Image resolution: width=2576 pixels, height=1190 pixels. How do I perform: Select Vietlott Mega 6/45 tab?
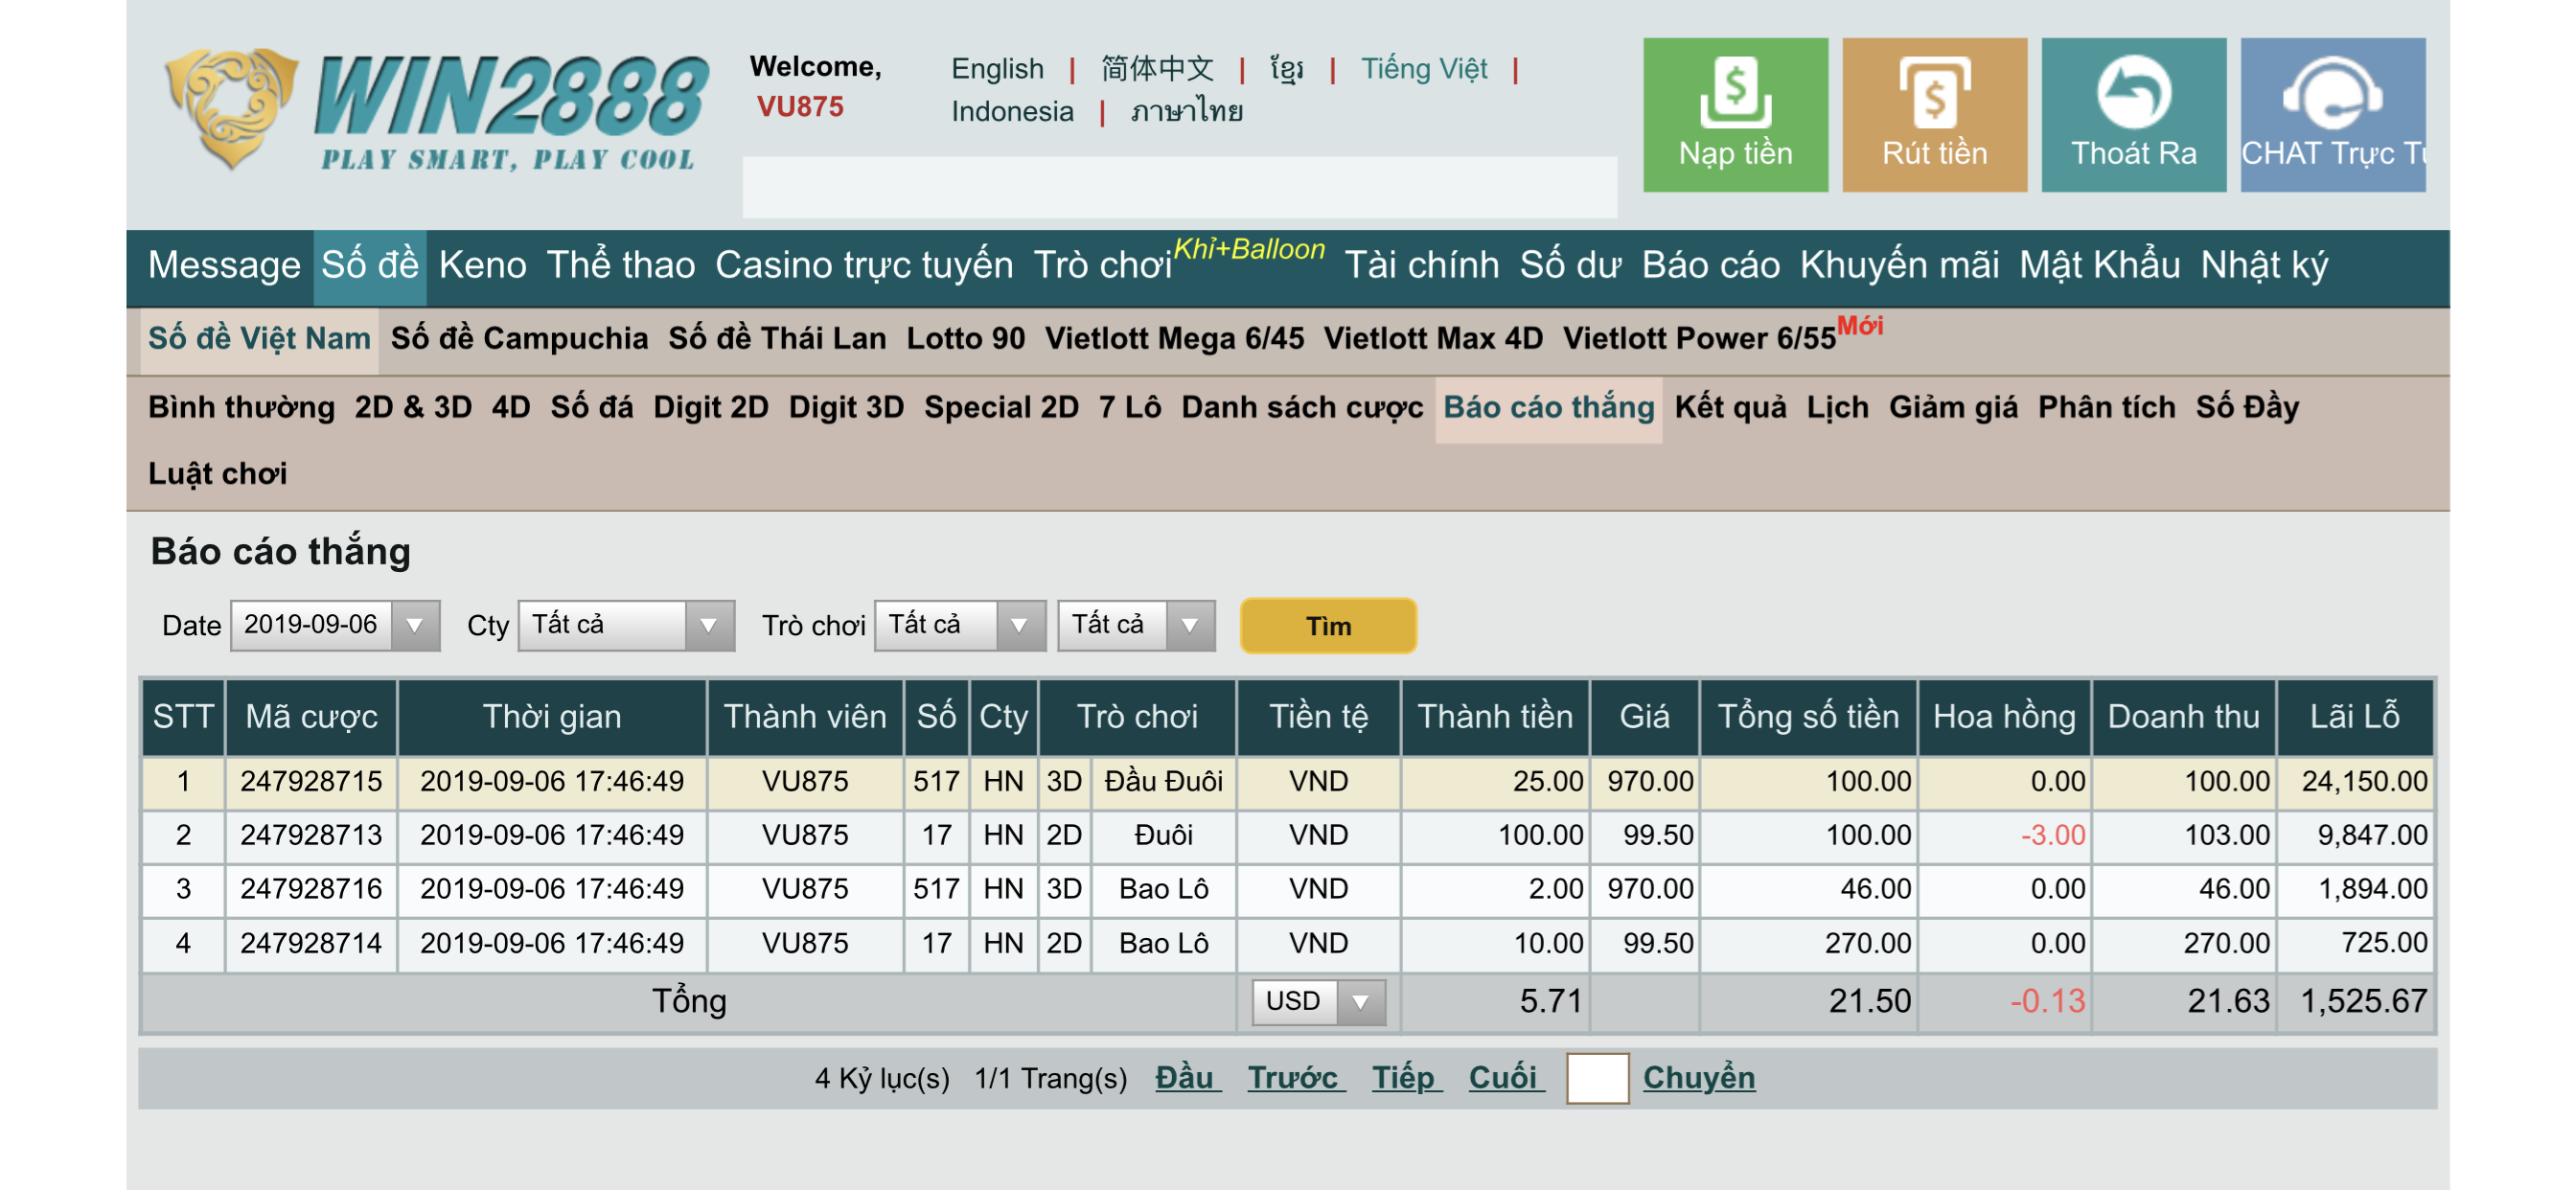[1174, 339]
